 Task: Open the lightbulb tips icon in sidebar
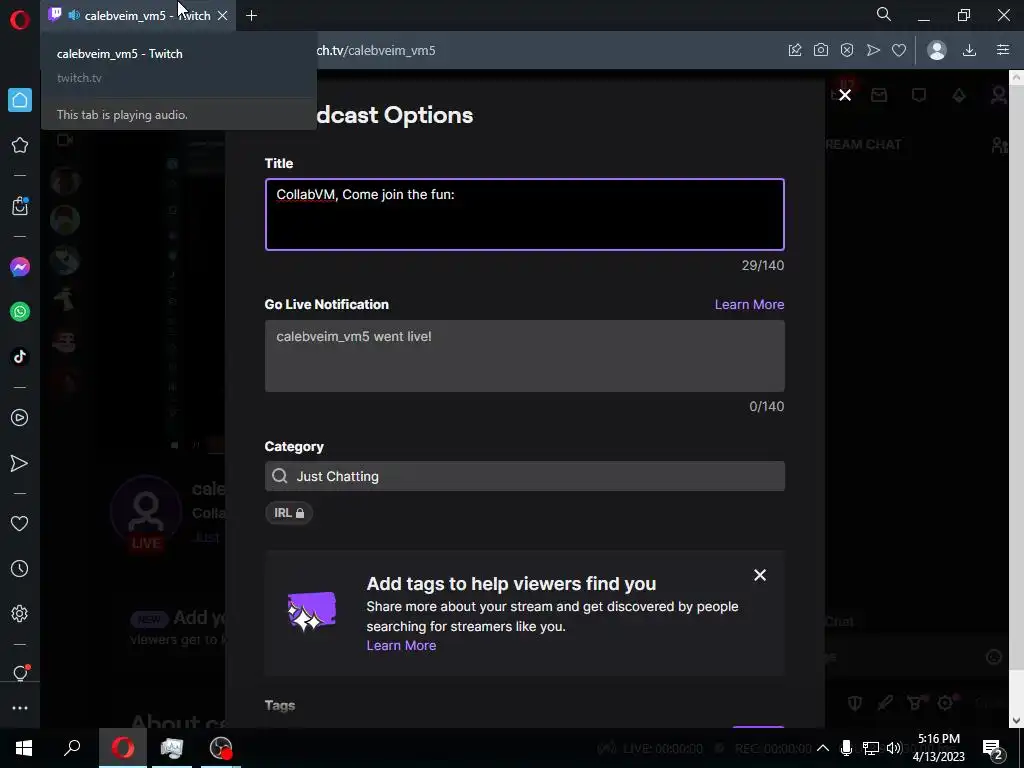tap(20, 673)
